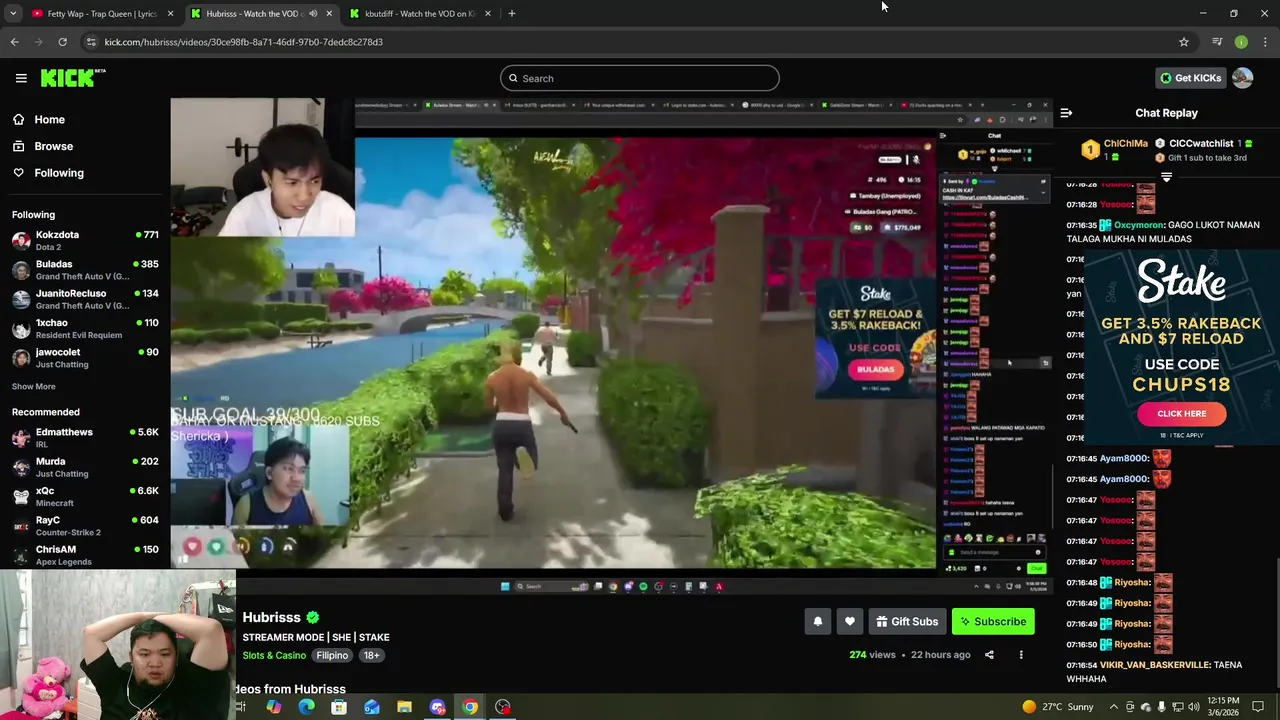Open a new browser tab

click(x=511, y=14)
